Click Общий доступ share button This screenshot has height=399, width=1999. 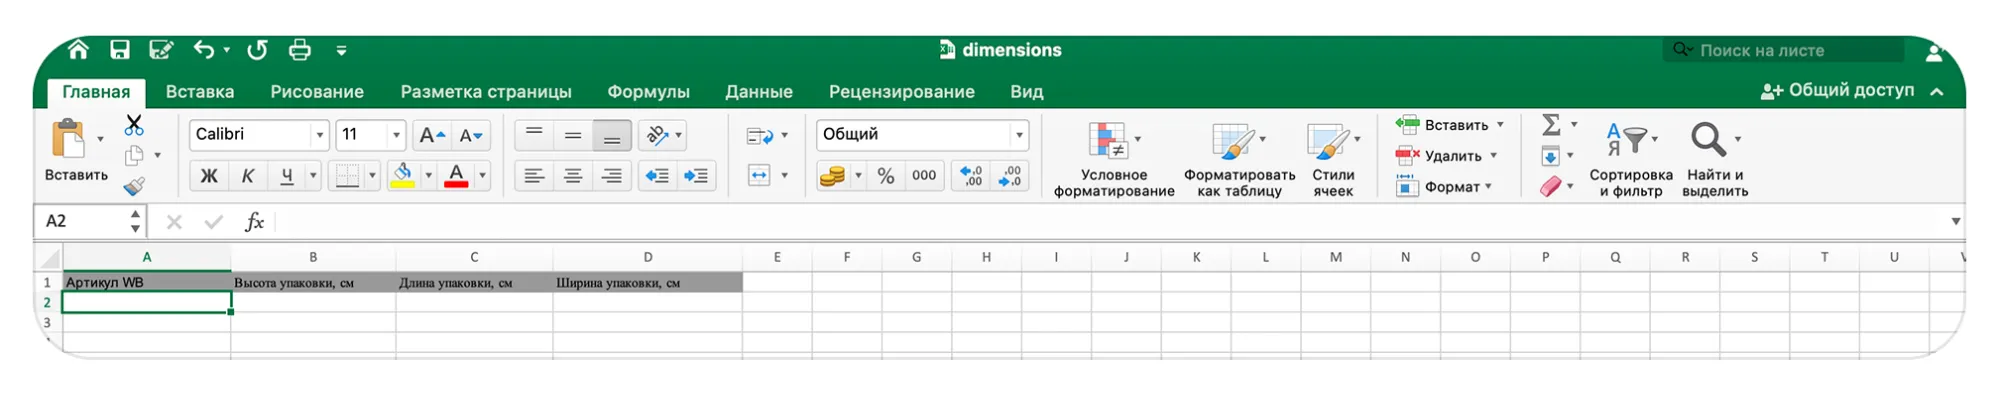coord(1838,91)
